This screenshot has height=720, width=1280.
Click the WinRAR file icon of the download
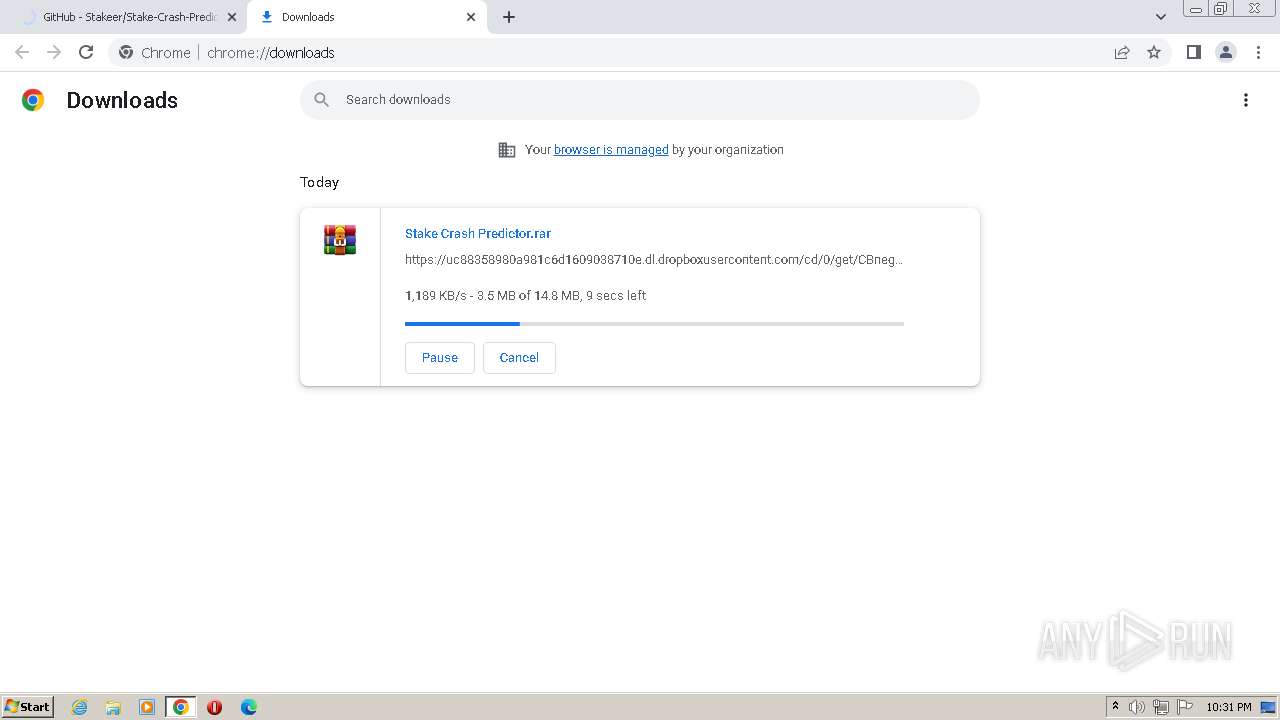pos(340,240)
